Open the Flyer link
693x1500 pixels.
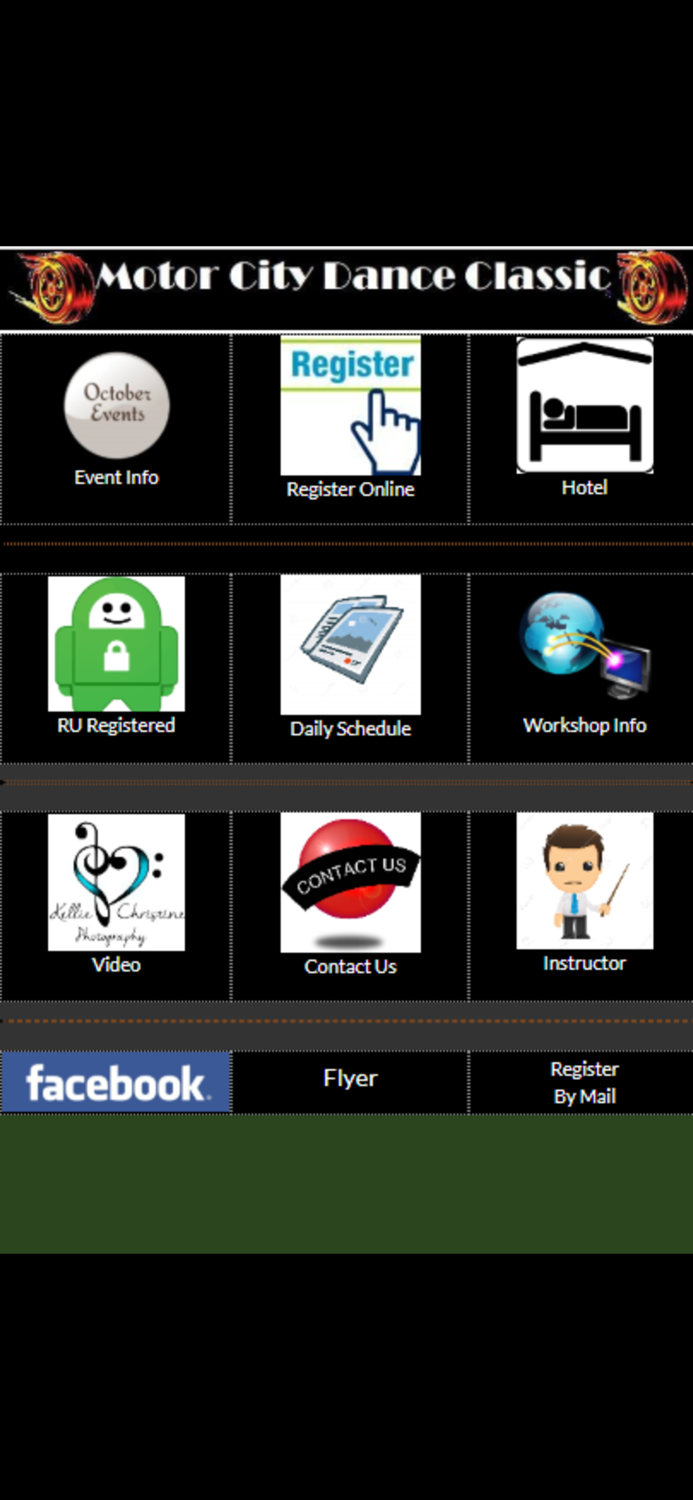[350, 1078]
